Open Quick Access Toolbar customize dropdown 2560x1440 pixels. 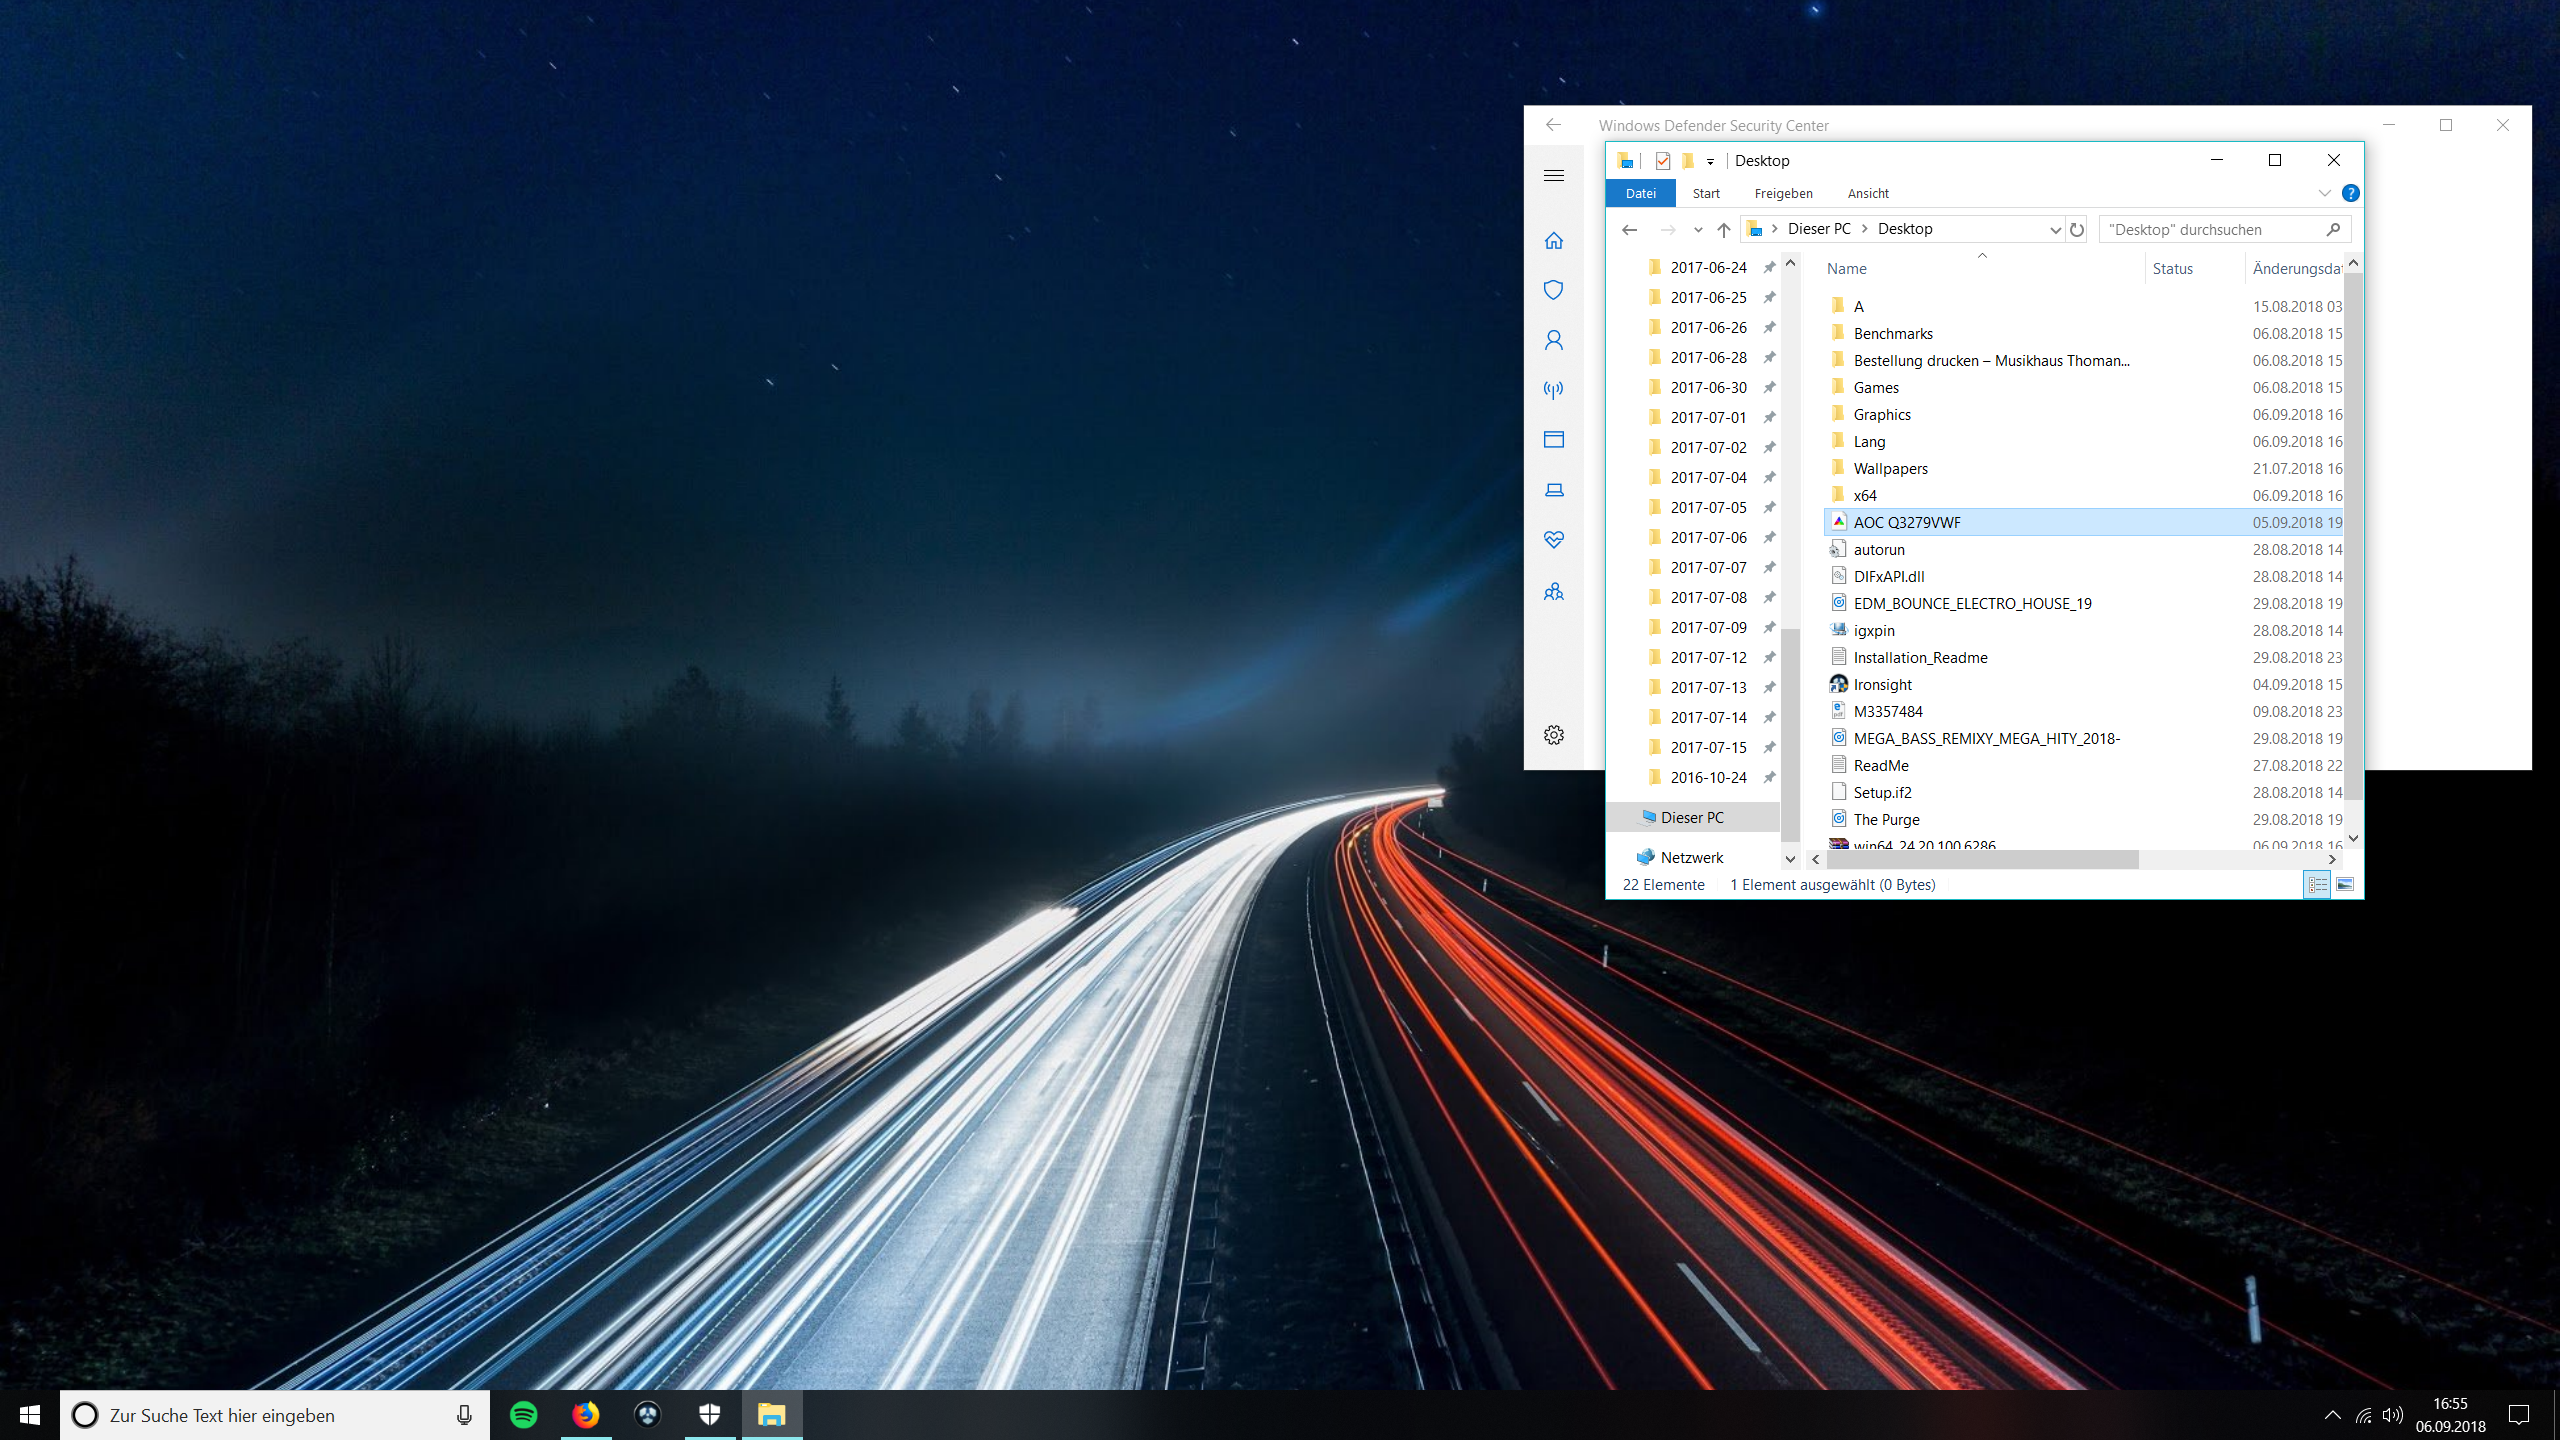click(x=1710, y=161)
